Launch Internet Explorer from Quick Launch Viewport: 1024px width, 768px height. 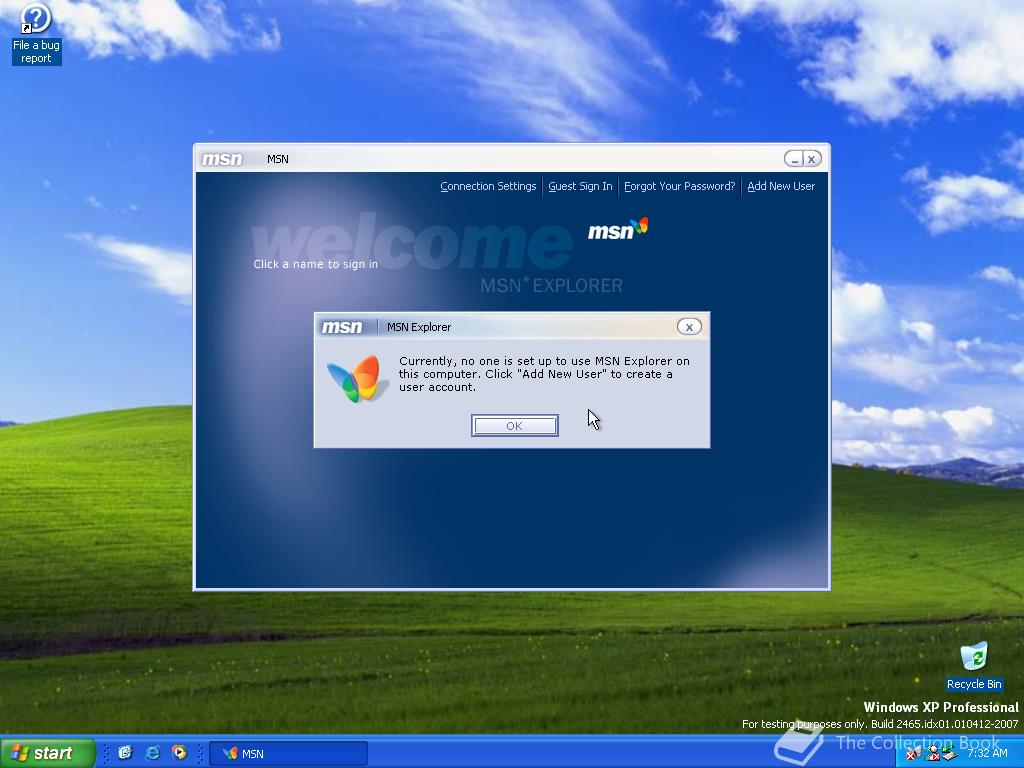(153, 753)
